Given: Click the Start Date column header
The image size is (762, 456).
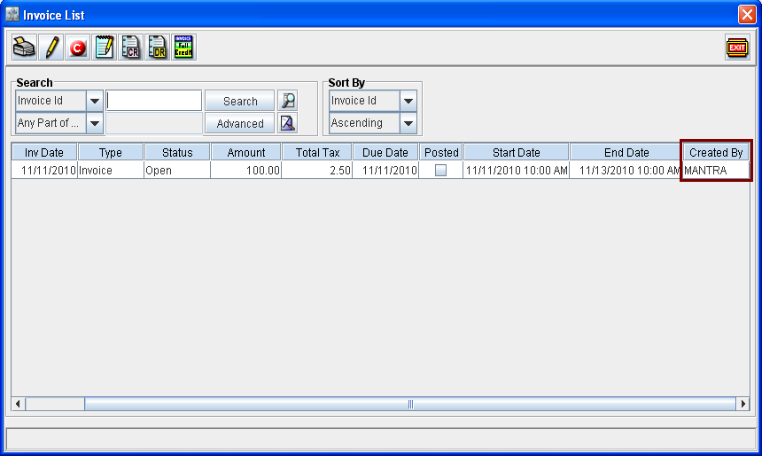Looking at the screenshot, I should [516, 152].
